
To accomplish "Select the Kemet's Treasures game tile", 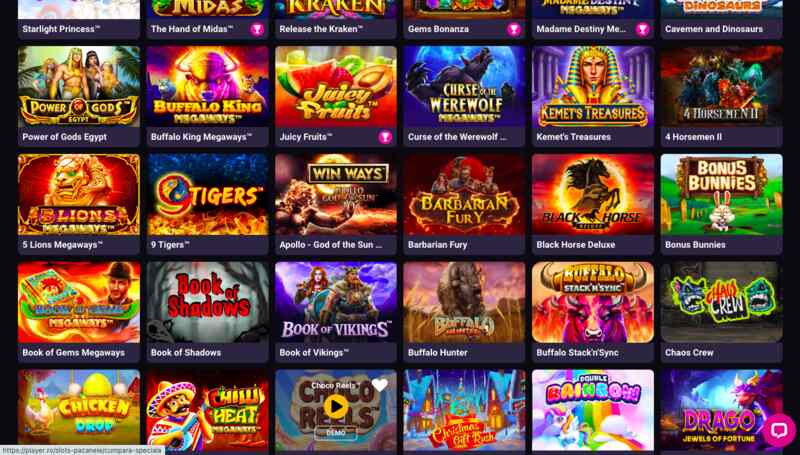I will coord(593,96).
